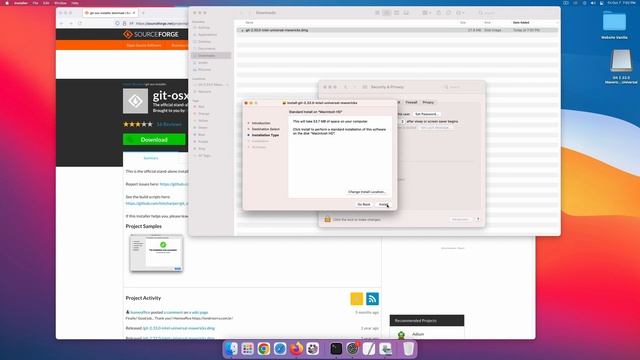Select the Red tag in the Finder sidebar
Viewport: 640px width, 360px height.
pos(201,107)
